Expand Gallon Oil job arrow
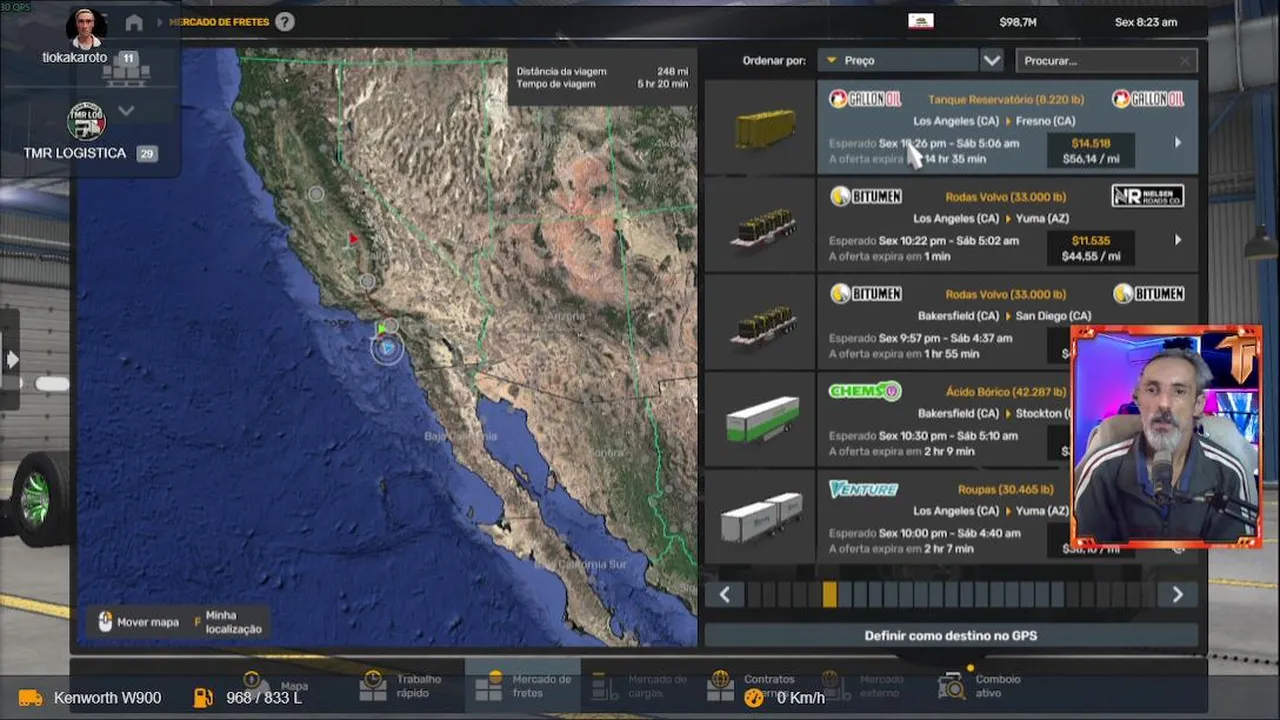The image size is (1280, 720). pos(1177,143)
